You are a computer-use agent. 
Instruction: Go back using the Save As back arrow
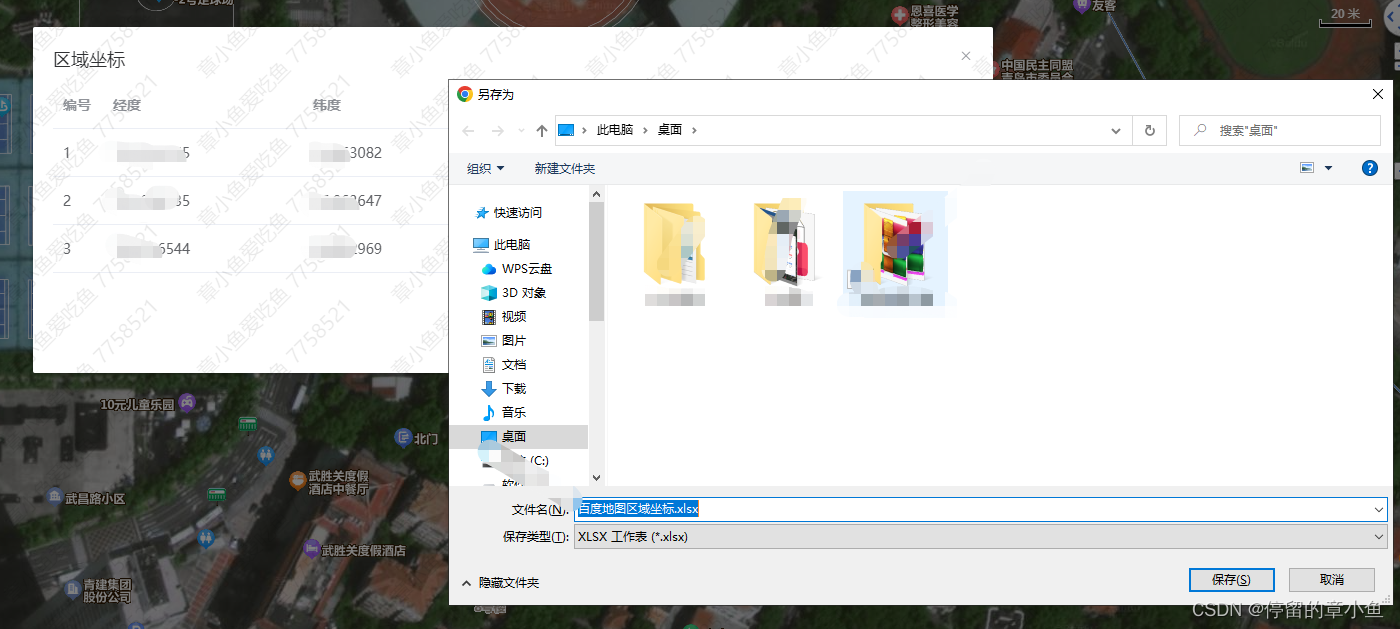468,130
